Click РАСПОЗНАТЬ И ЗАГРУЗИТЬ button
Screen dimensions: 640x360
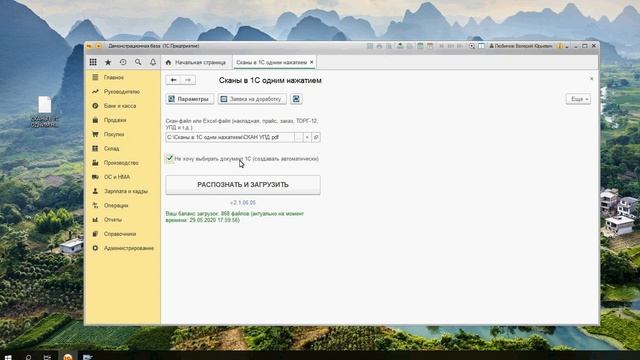(243, 185)
